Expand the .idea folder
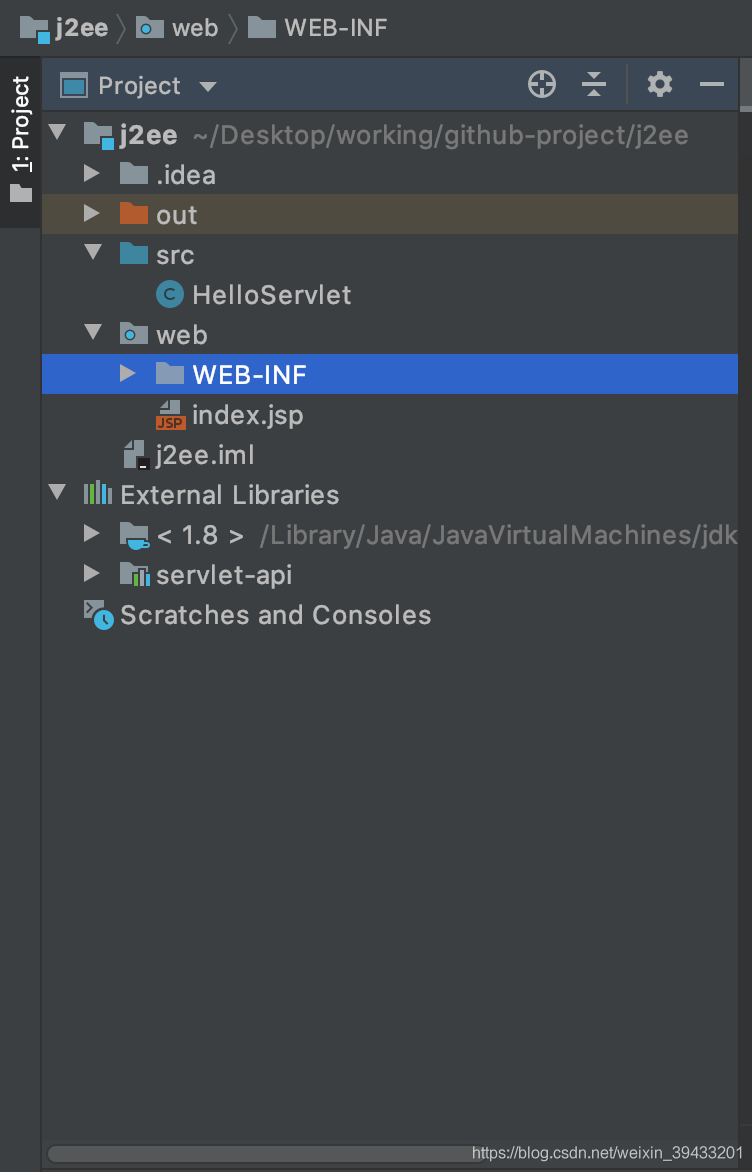 tap(92, 174)
